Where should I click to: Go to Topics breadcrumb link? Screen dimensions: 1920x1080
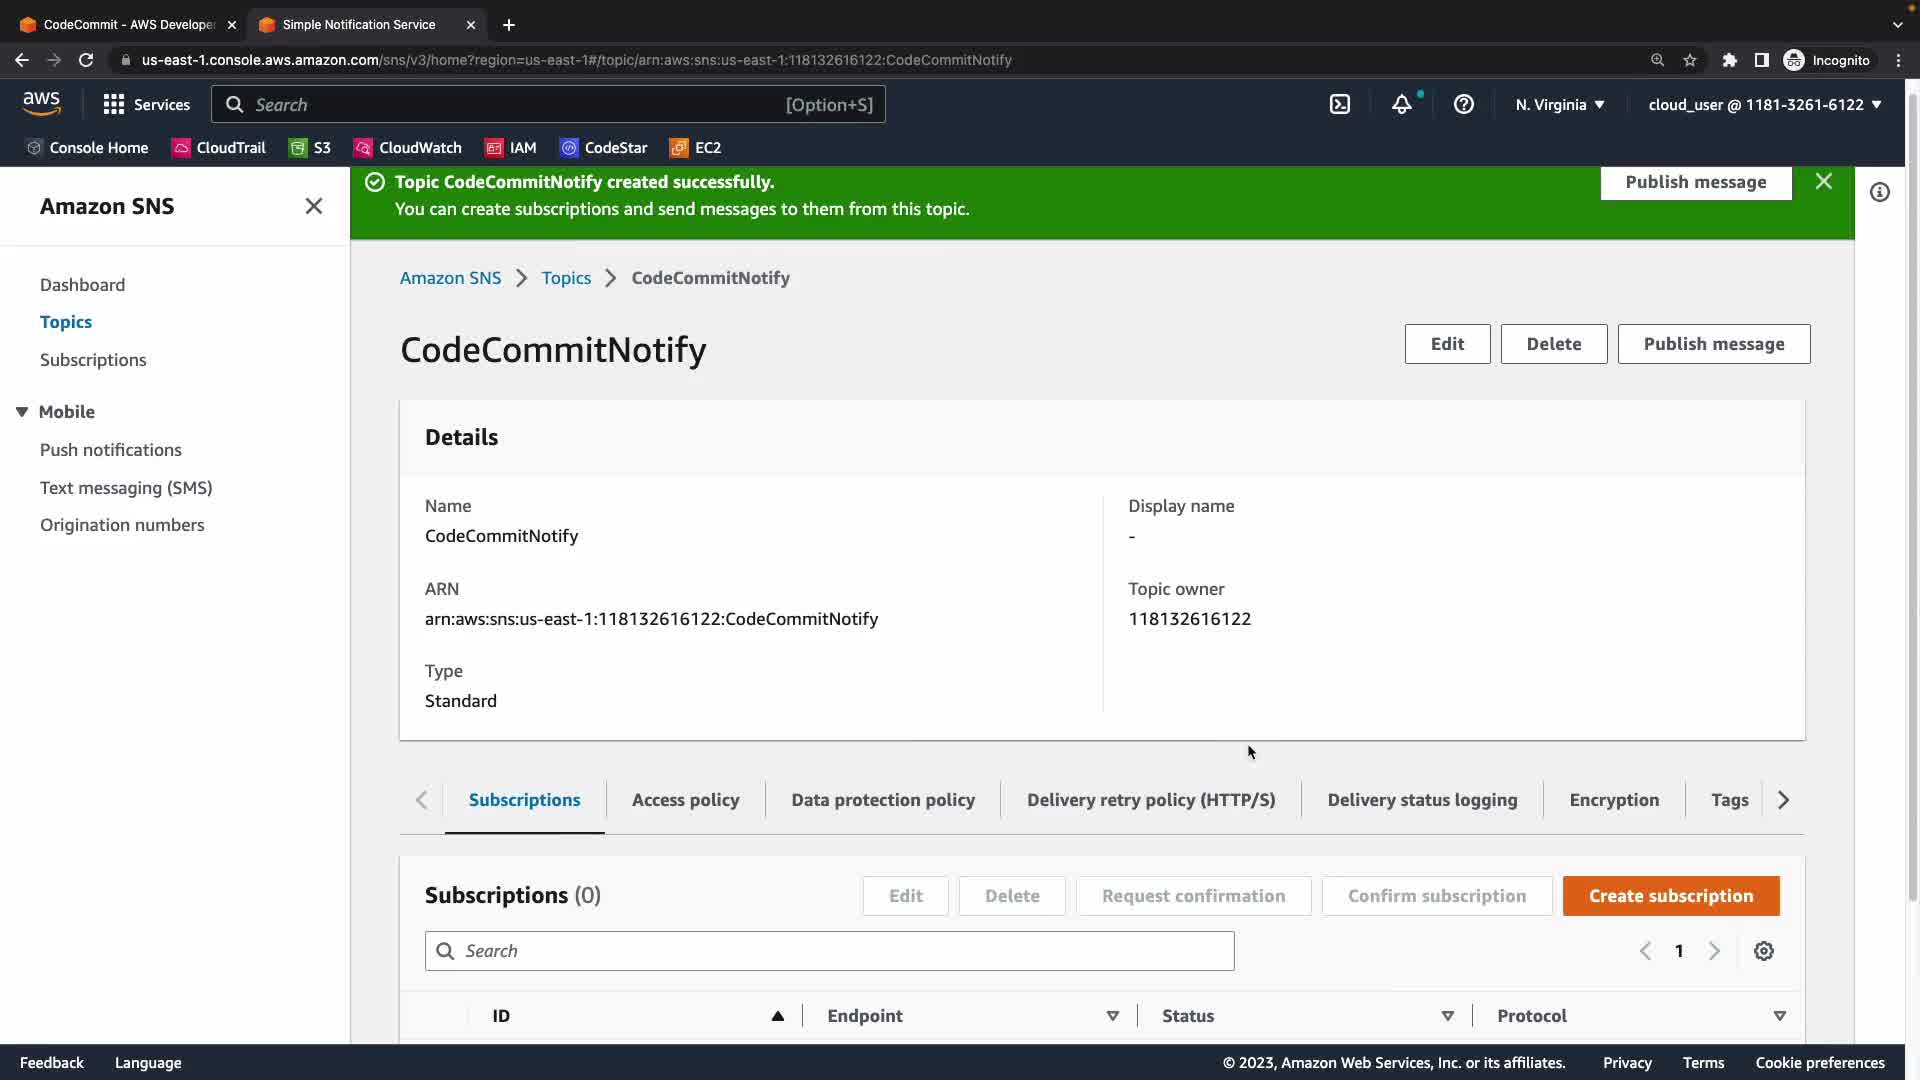566,278
